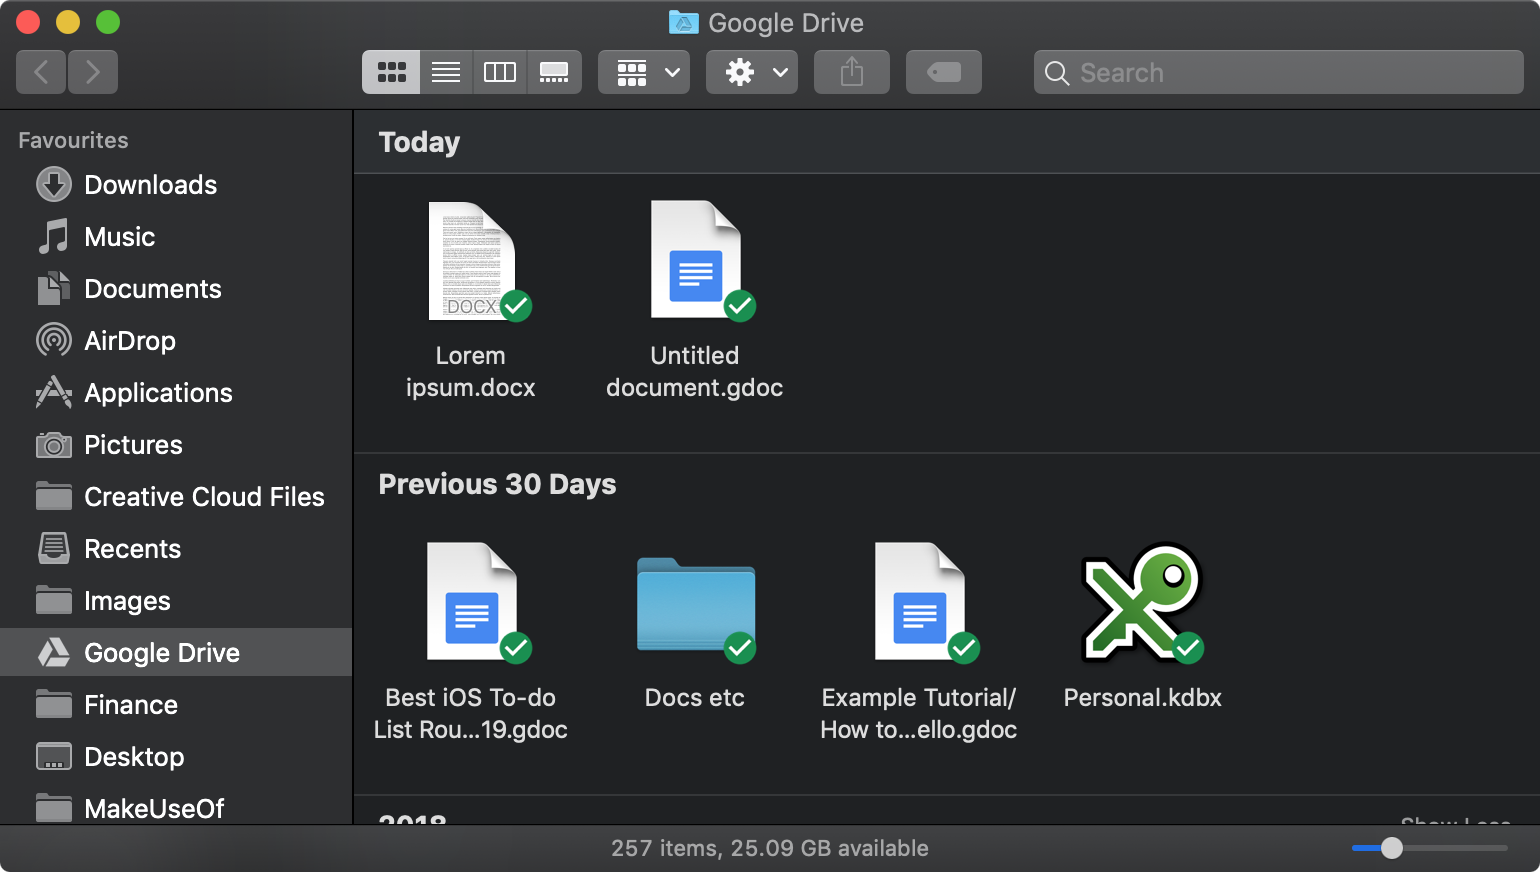Click the status bar item count text
1540x872 pixels.
(770, 848)
